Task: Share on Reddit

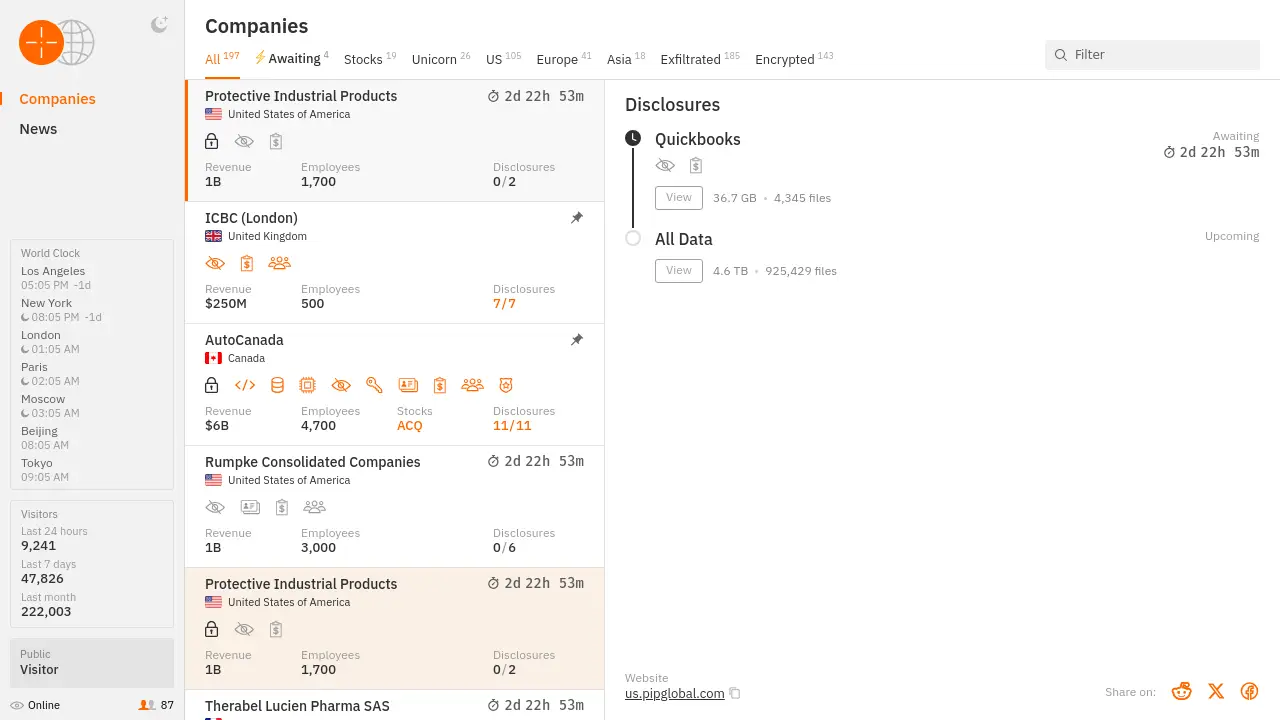Action: [1182, 691]
